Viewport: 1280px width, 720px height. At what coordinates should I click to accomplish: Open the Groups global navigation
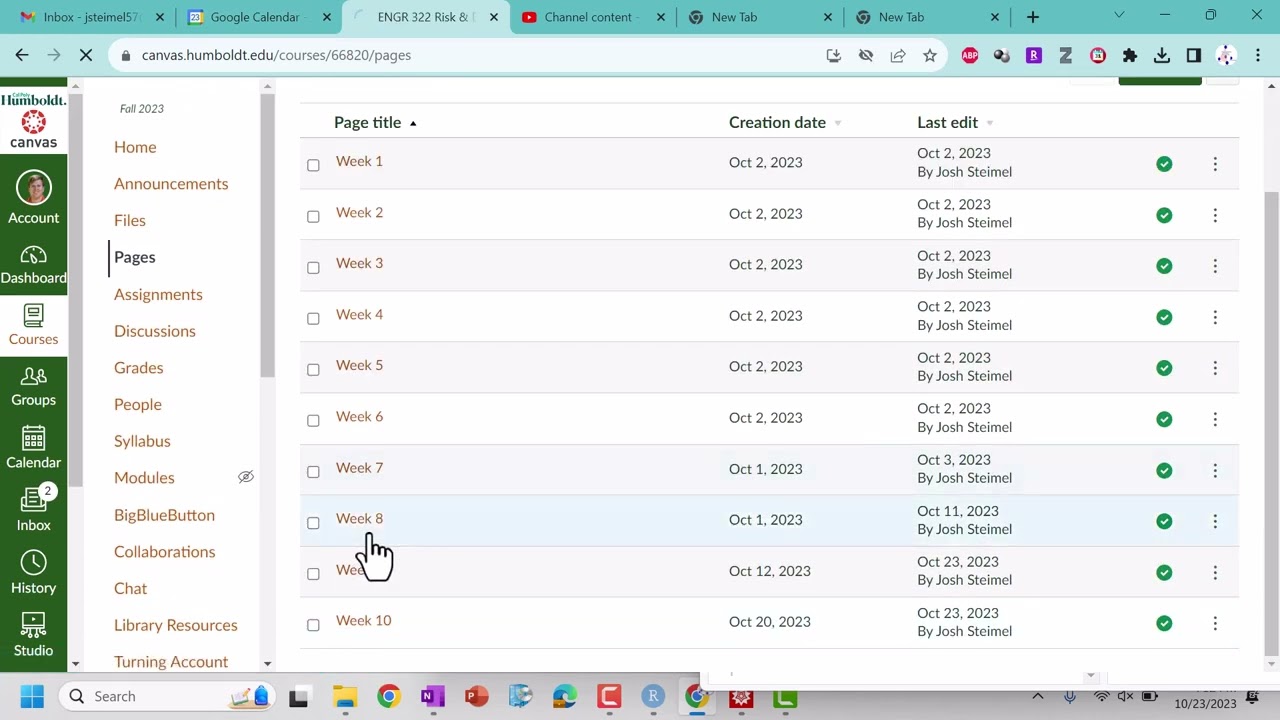coord(33,386)
